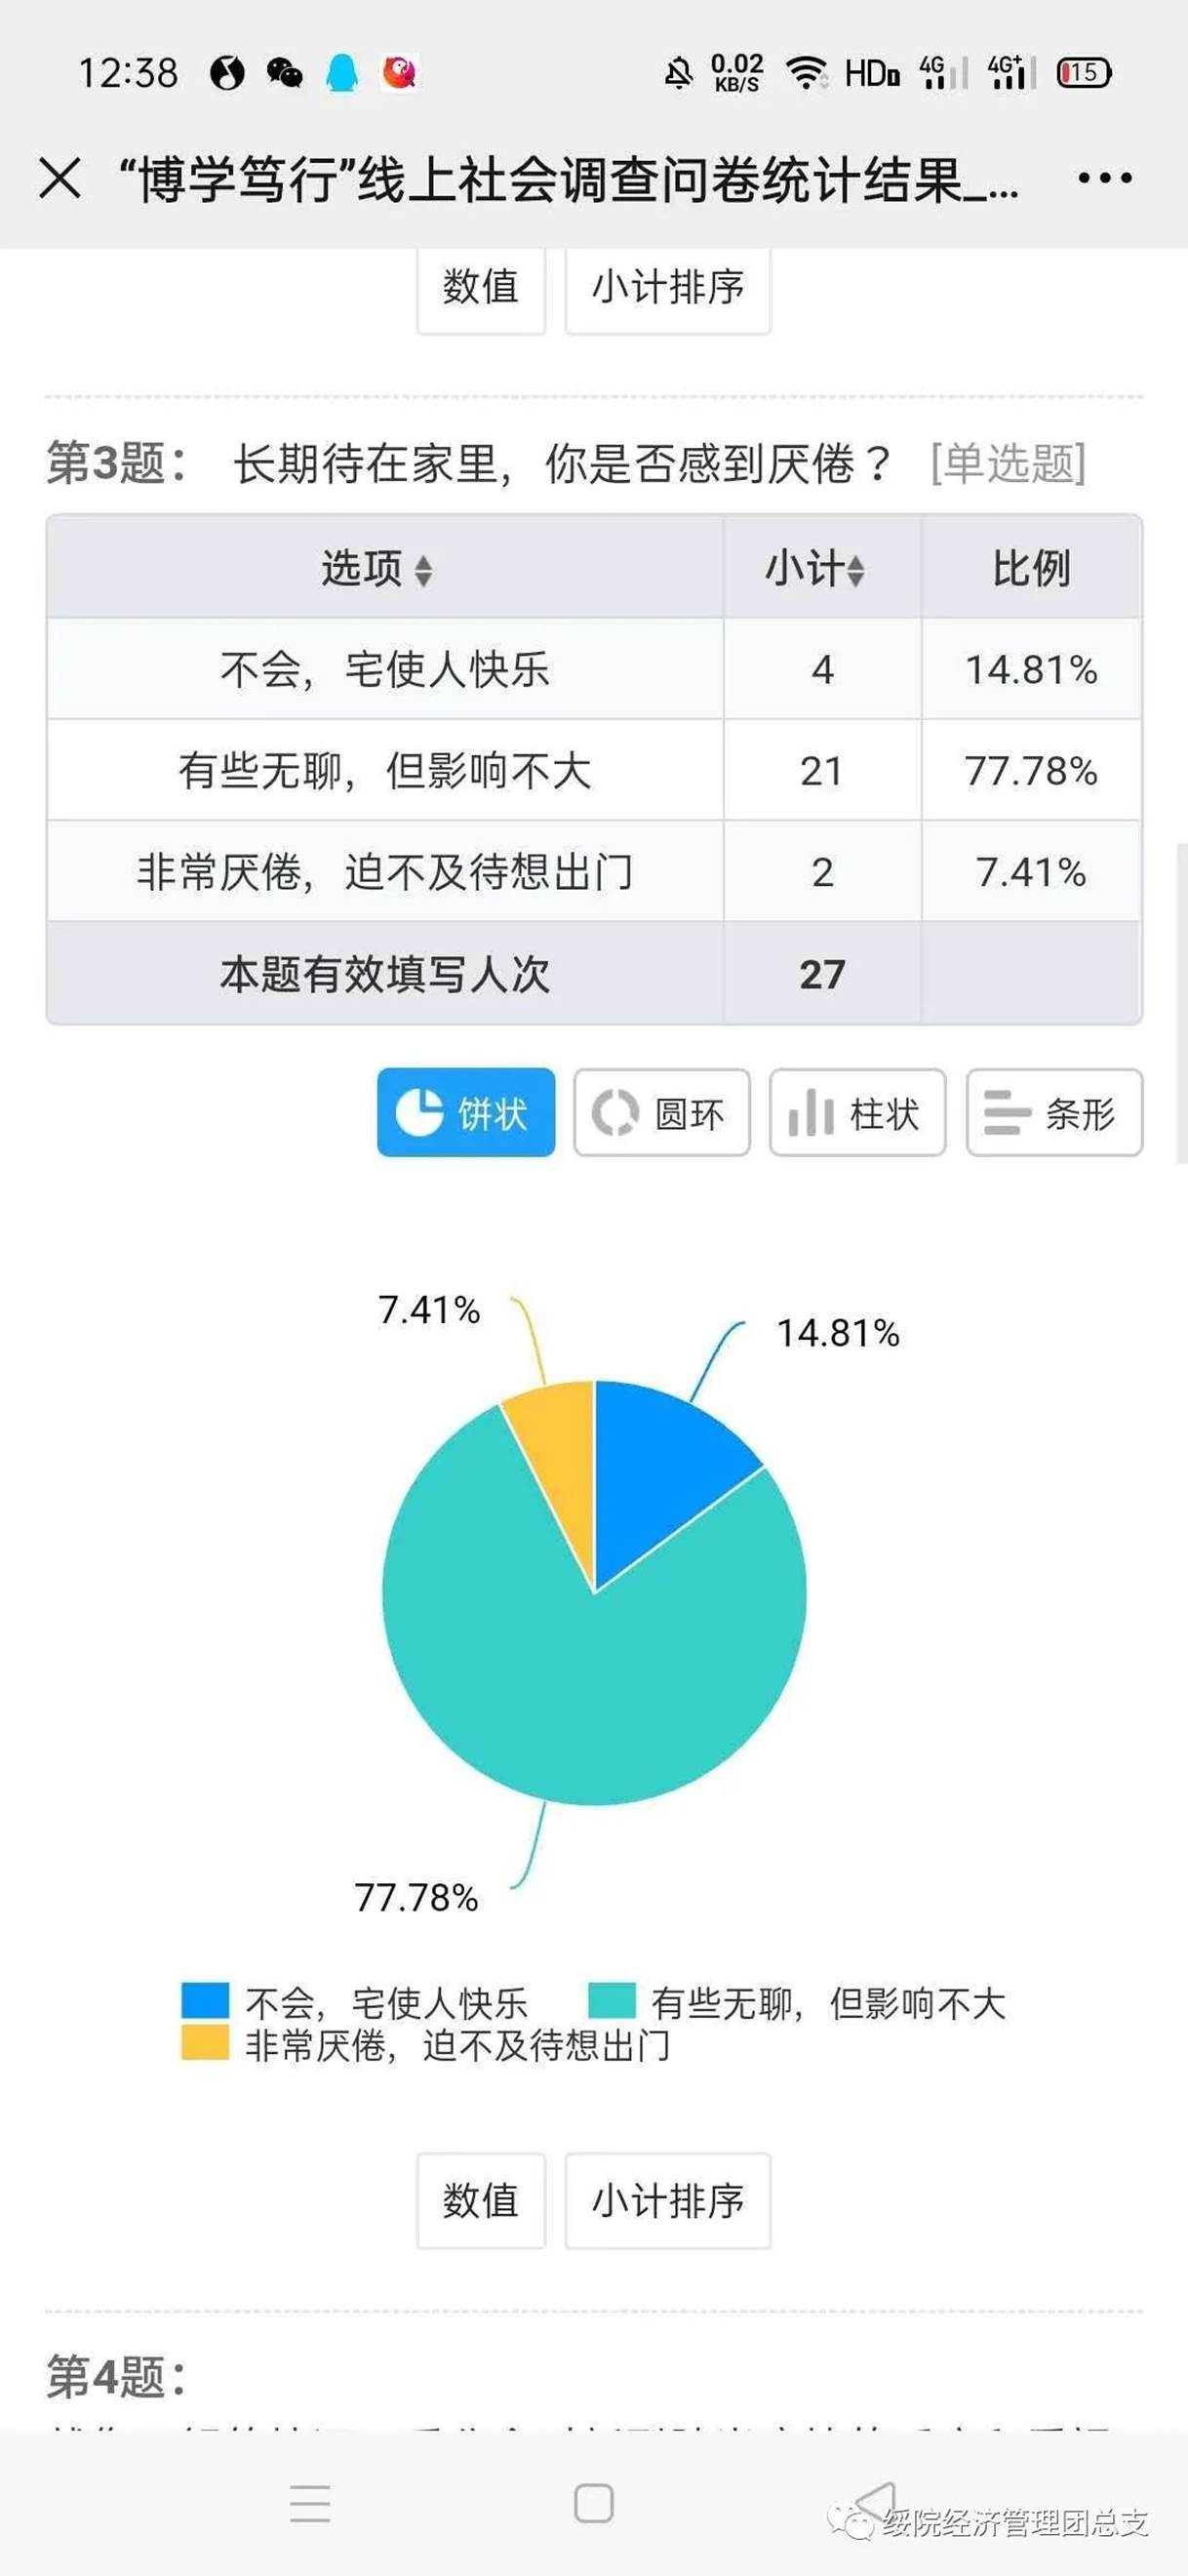Click the top 数值 button
Screen dimensions: 1188x2576
[481, 288]
